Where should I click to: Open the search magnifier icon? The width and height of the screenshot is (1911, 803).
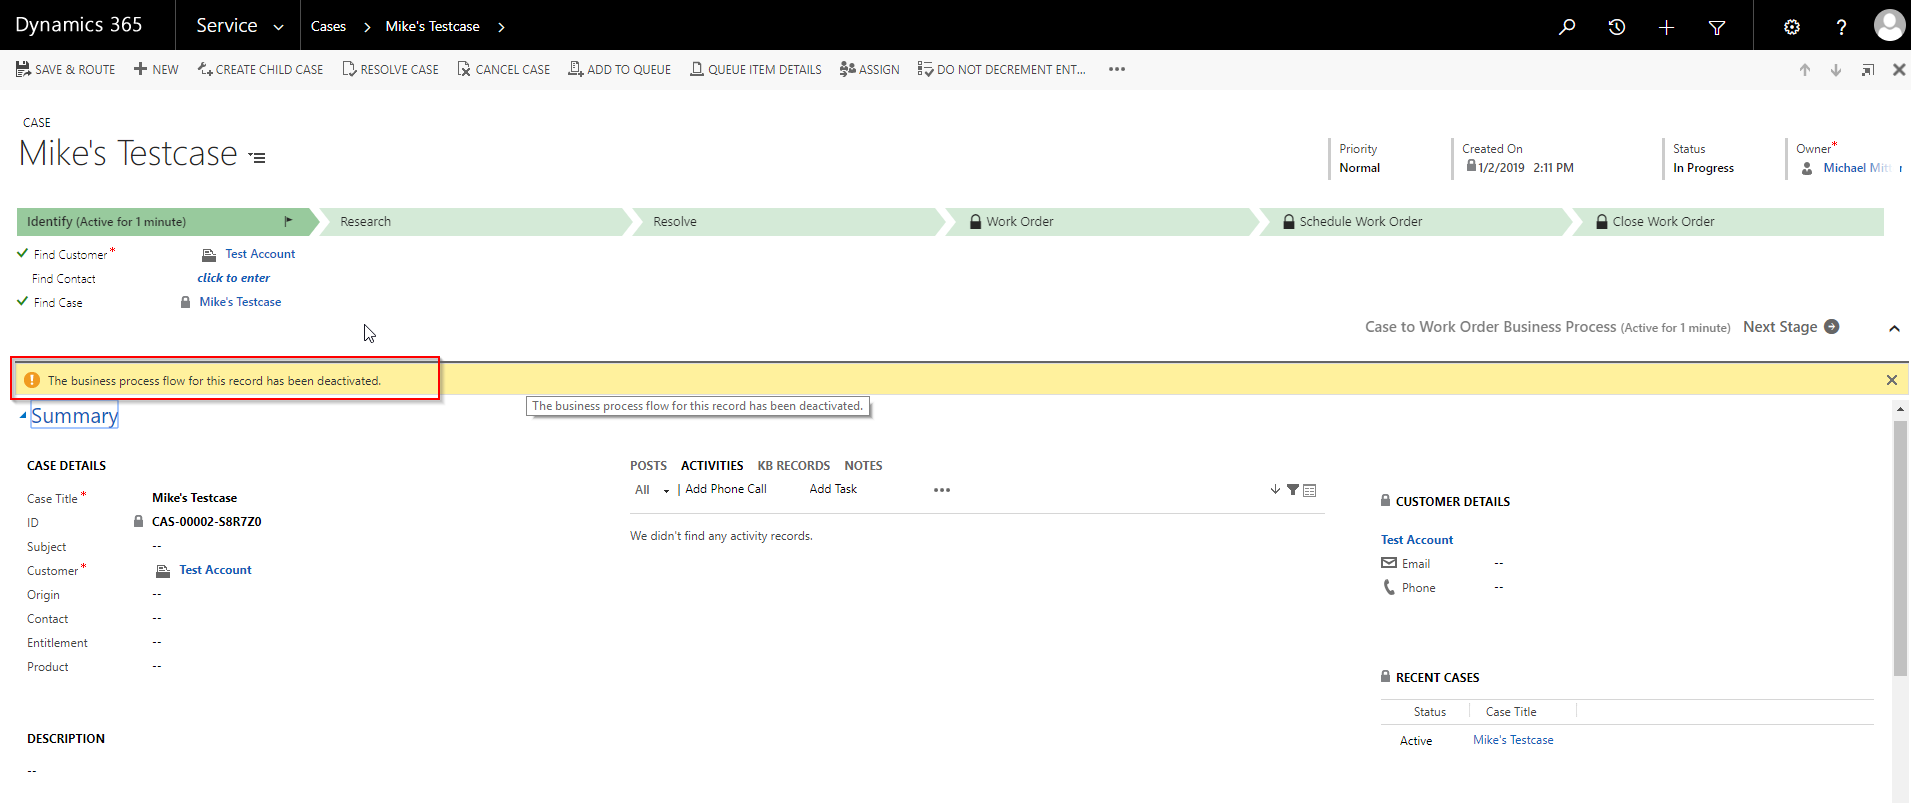pyautogui.click(x=1567, y=27)
